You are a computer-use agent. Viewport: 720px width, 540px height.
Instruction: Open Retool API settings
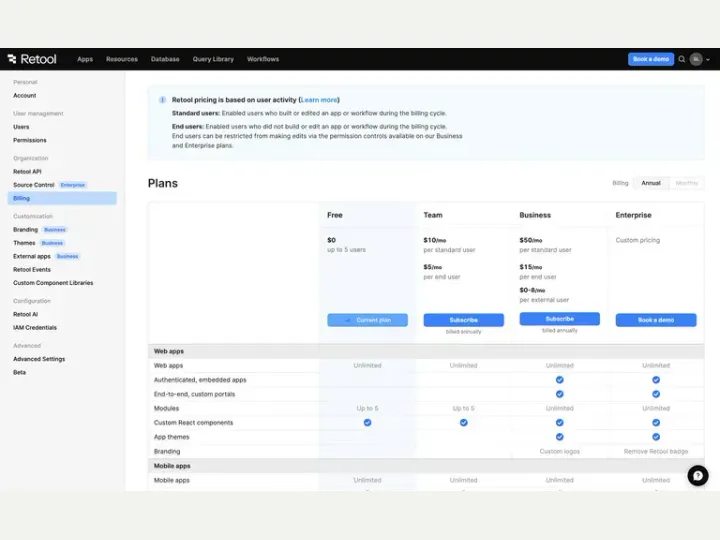(x=27, y=171)
